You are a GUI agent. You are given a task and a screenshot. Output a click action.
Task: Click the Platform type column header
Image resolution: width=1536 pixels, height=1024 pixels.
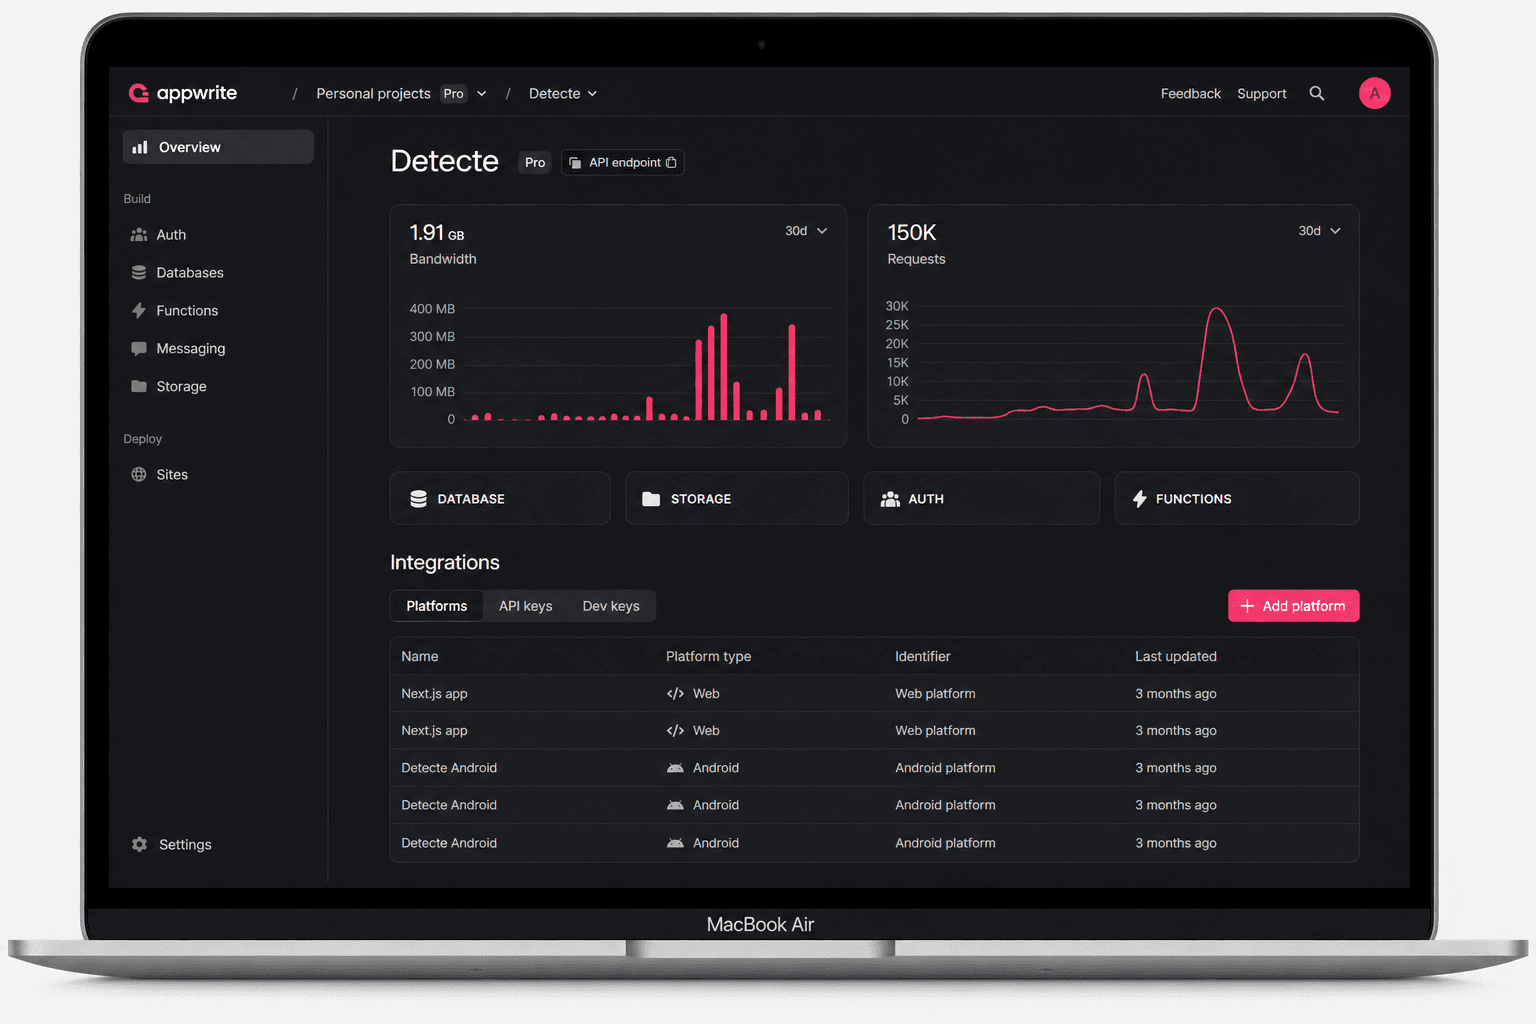coord(708,656)
